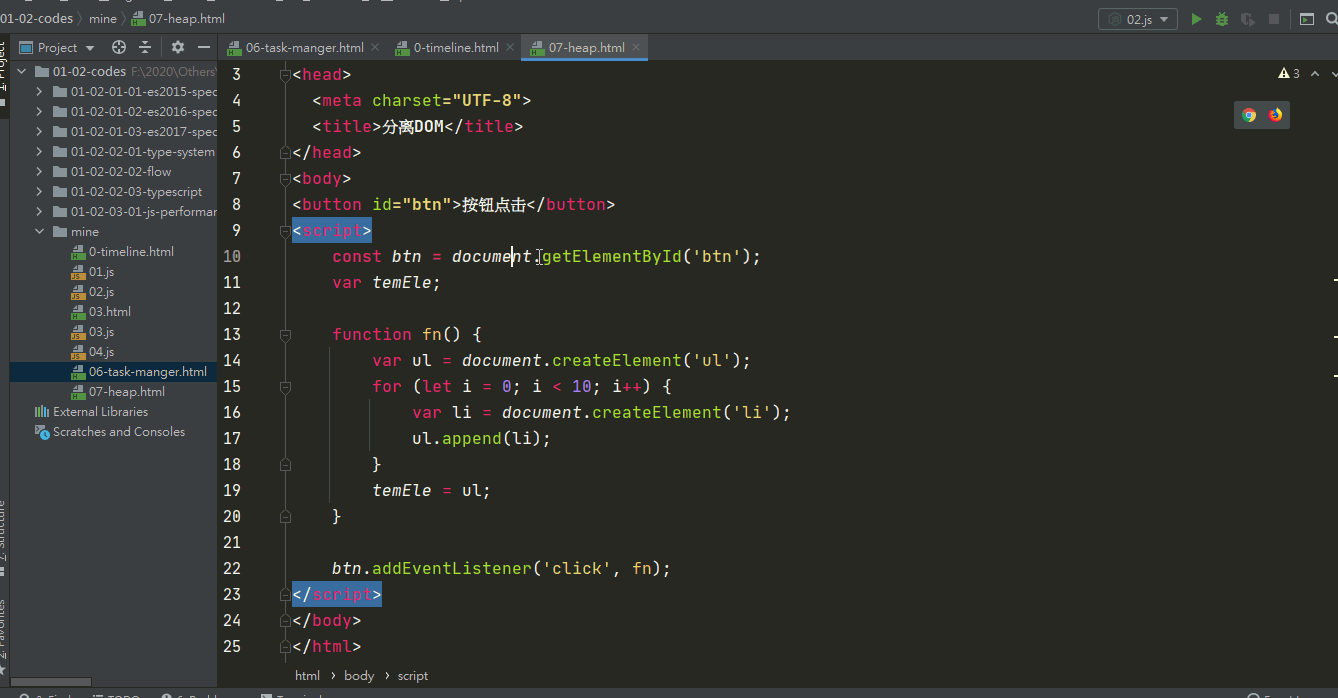
Task: Open Project panel settings gear
Action: 178,47
